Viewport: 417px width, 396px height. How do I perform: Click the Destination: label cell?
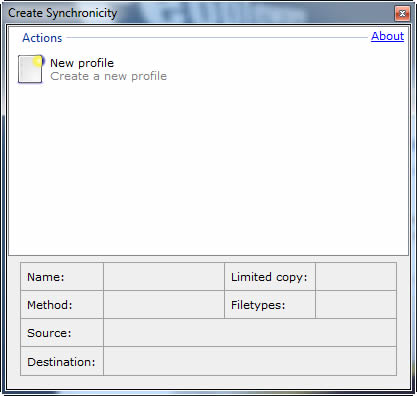62,361
